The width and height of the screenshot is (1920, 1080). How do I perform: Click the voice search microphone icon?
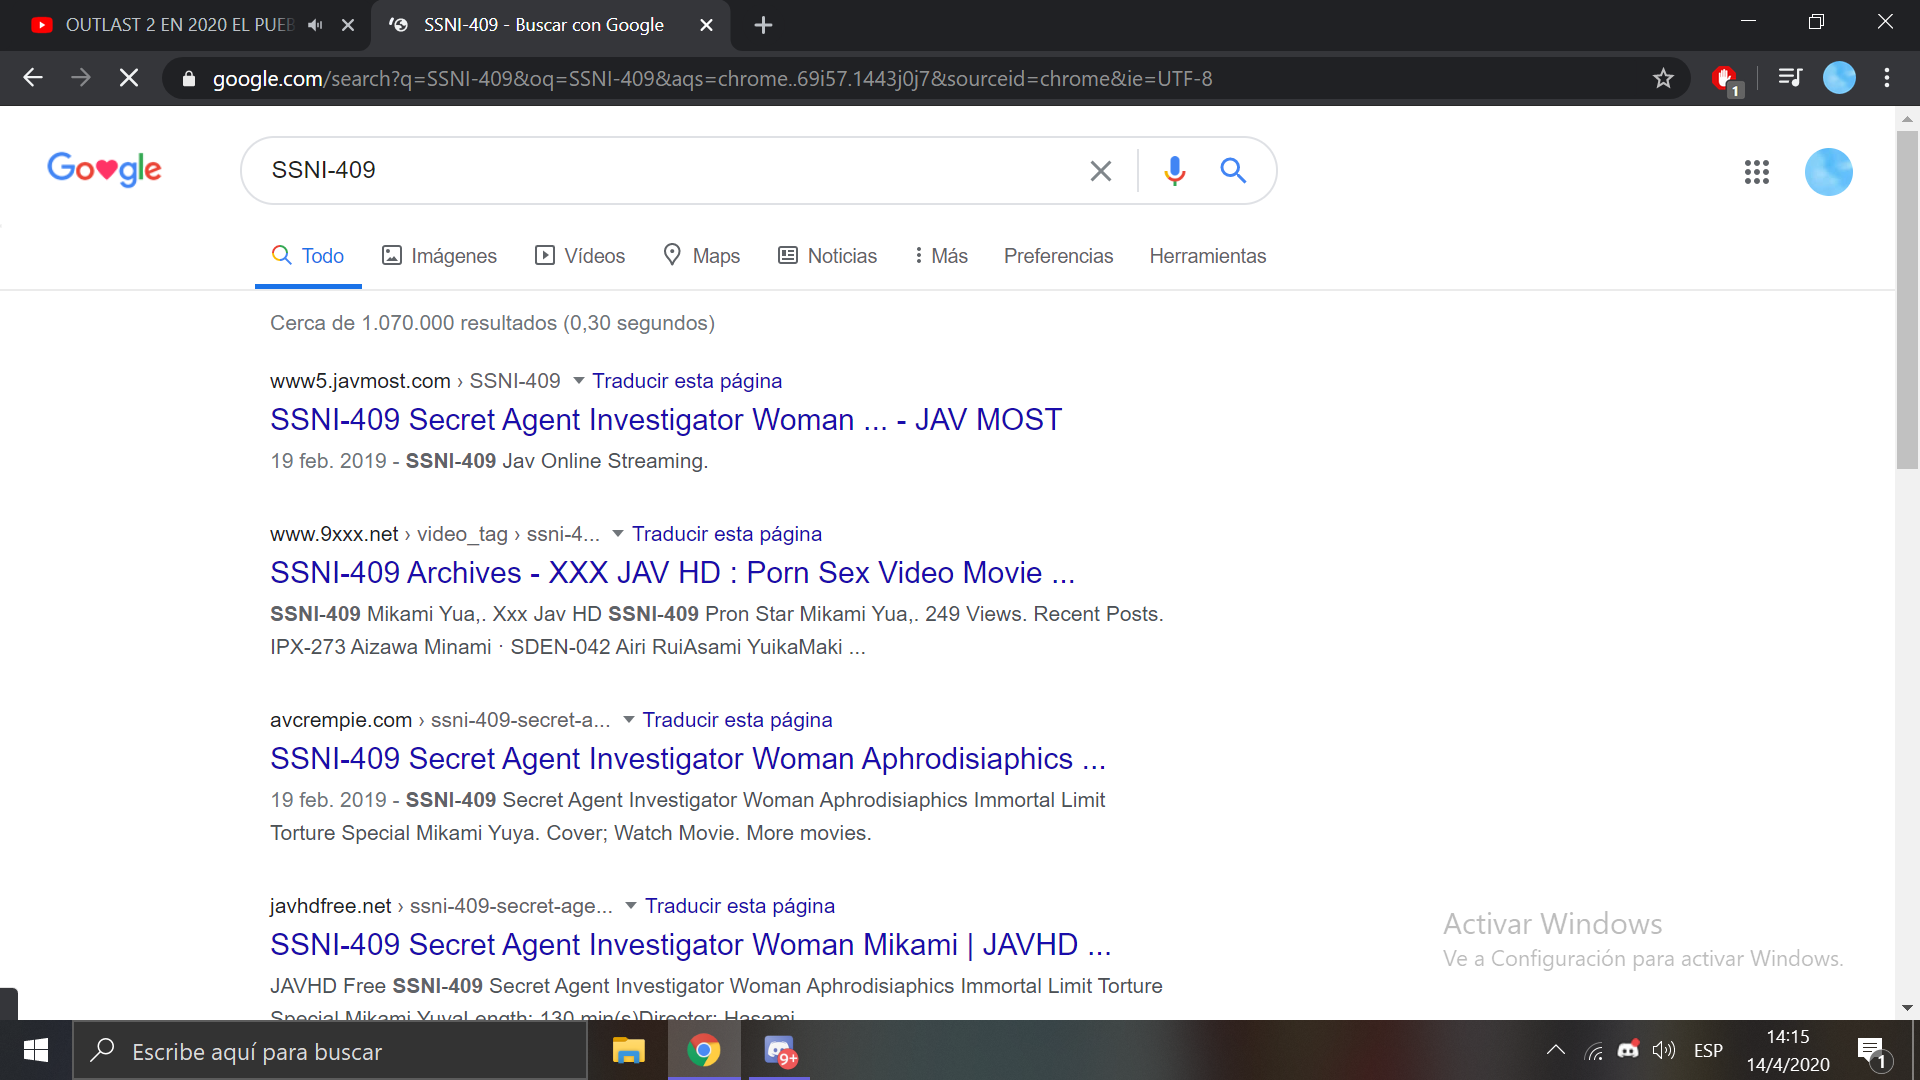click(1174, 171)
